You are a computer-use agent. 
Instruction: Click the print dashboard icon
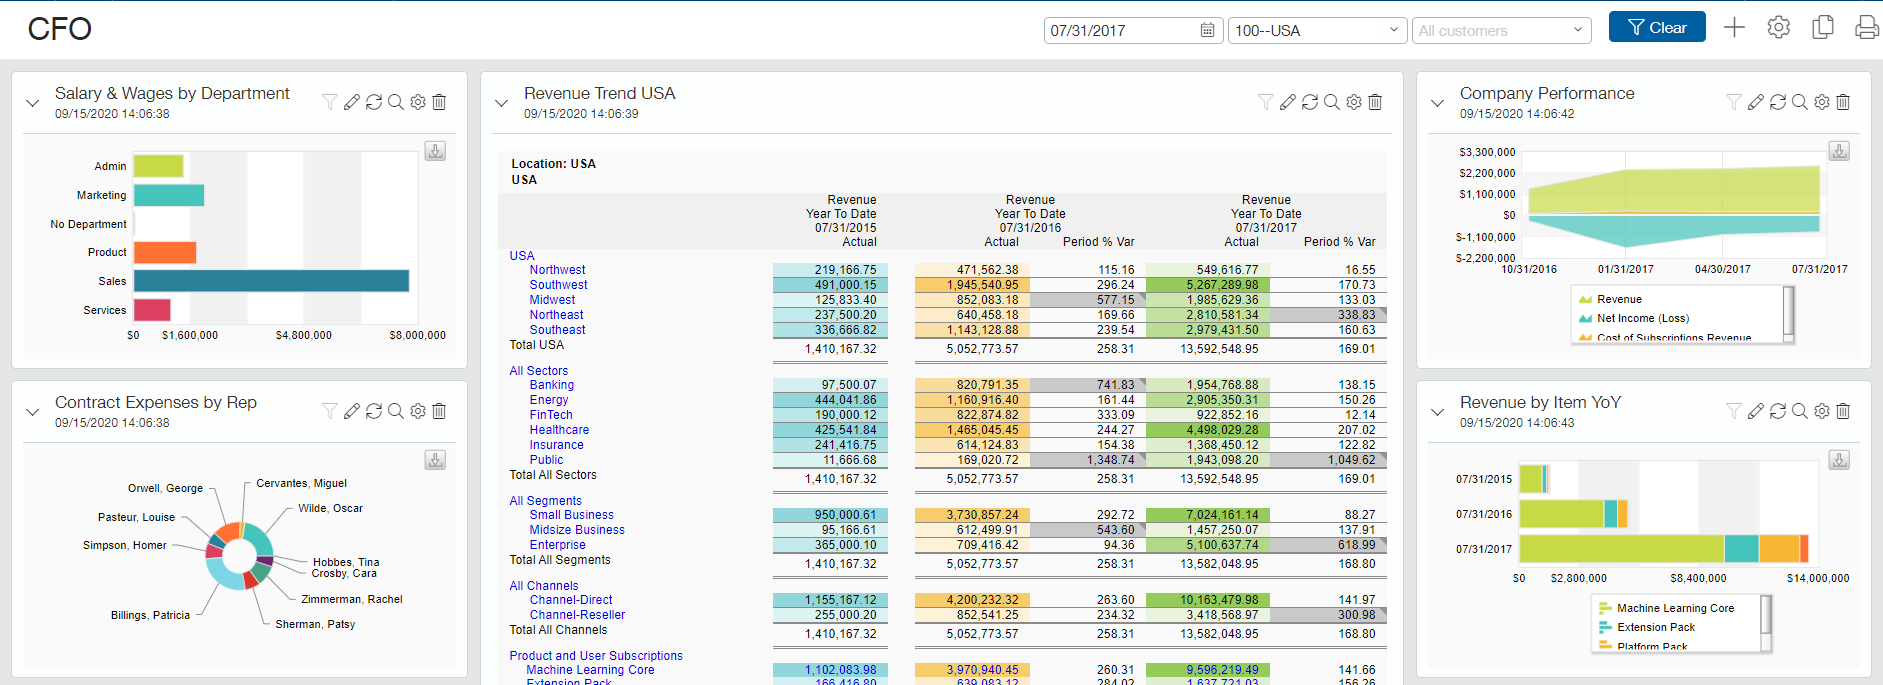(1866, 28)
